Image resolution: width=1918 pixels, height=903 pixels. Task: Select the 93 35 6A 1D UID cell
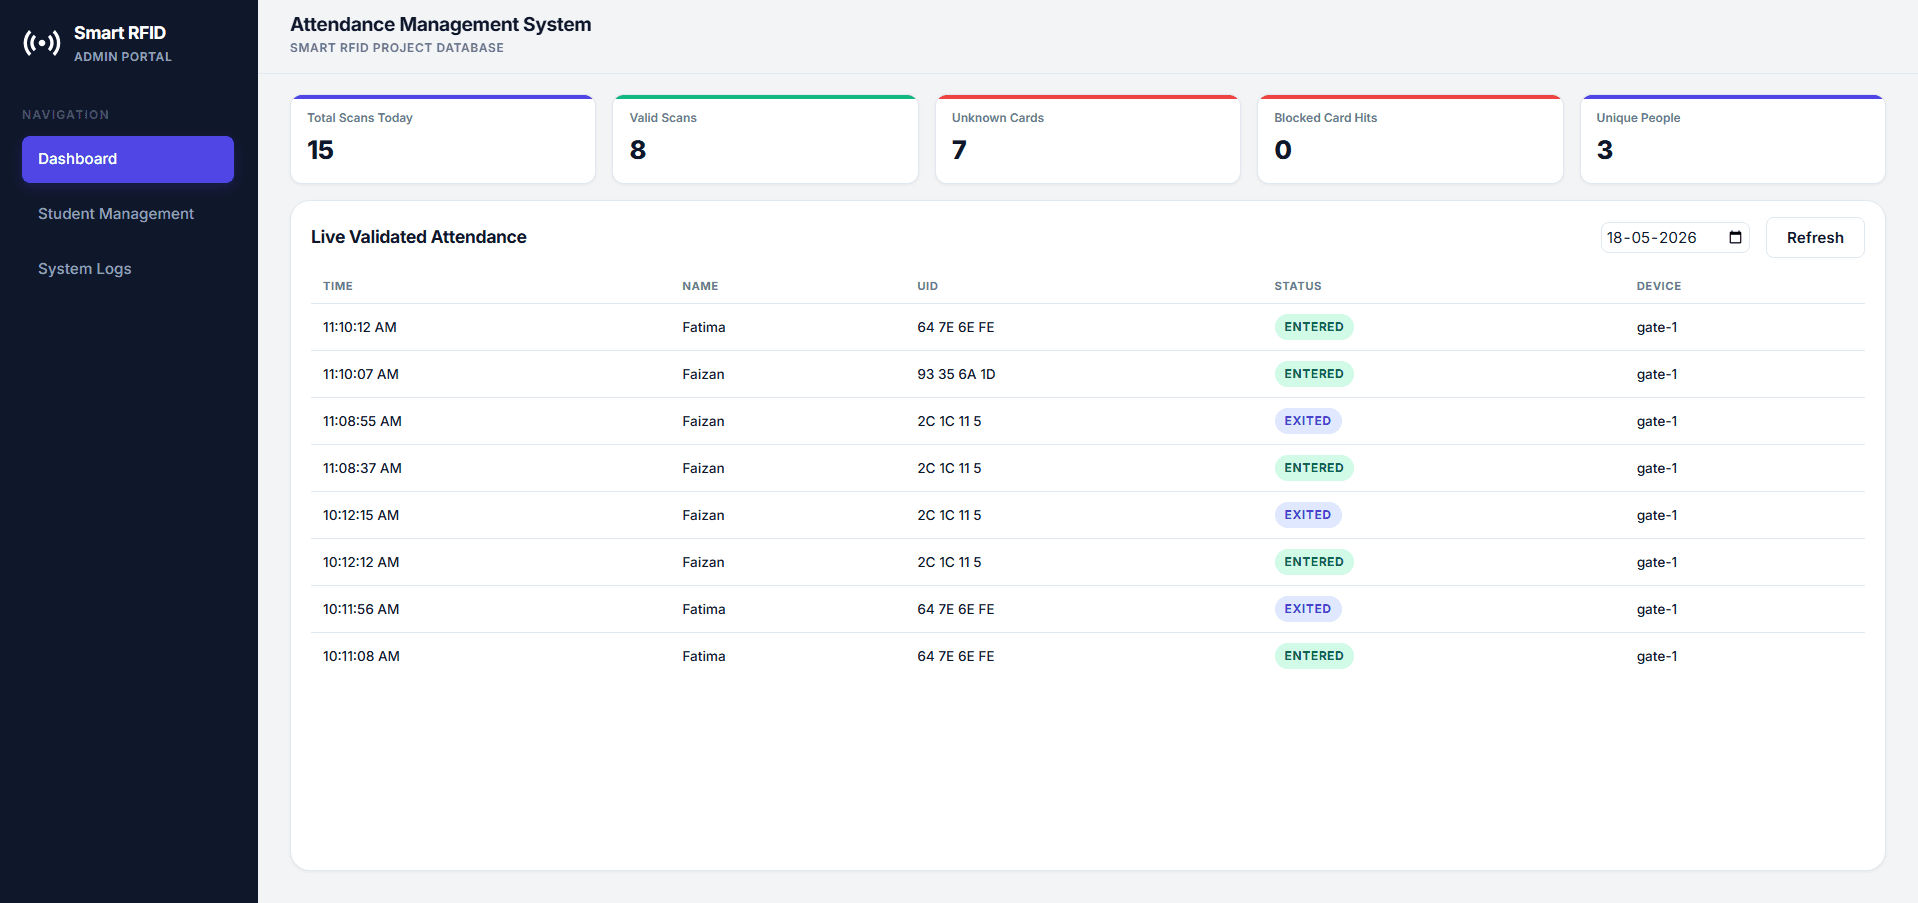(956, 374)
